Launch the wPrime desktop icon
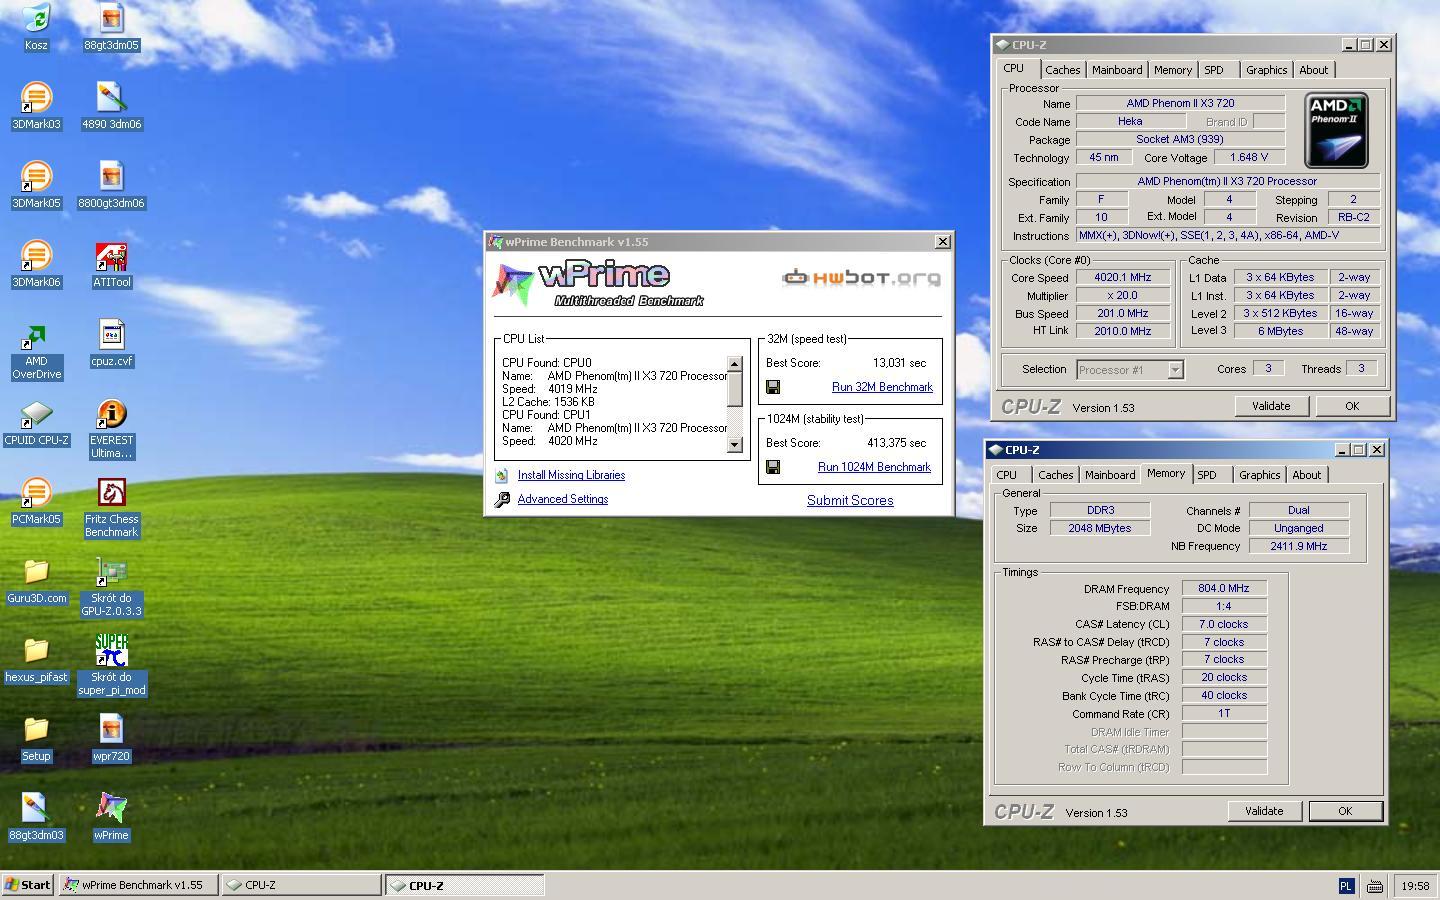 point(111,816)
